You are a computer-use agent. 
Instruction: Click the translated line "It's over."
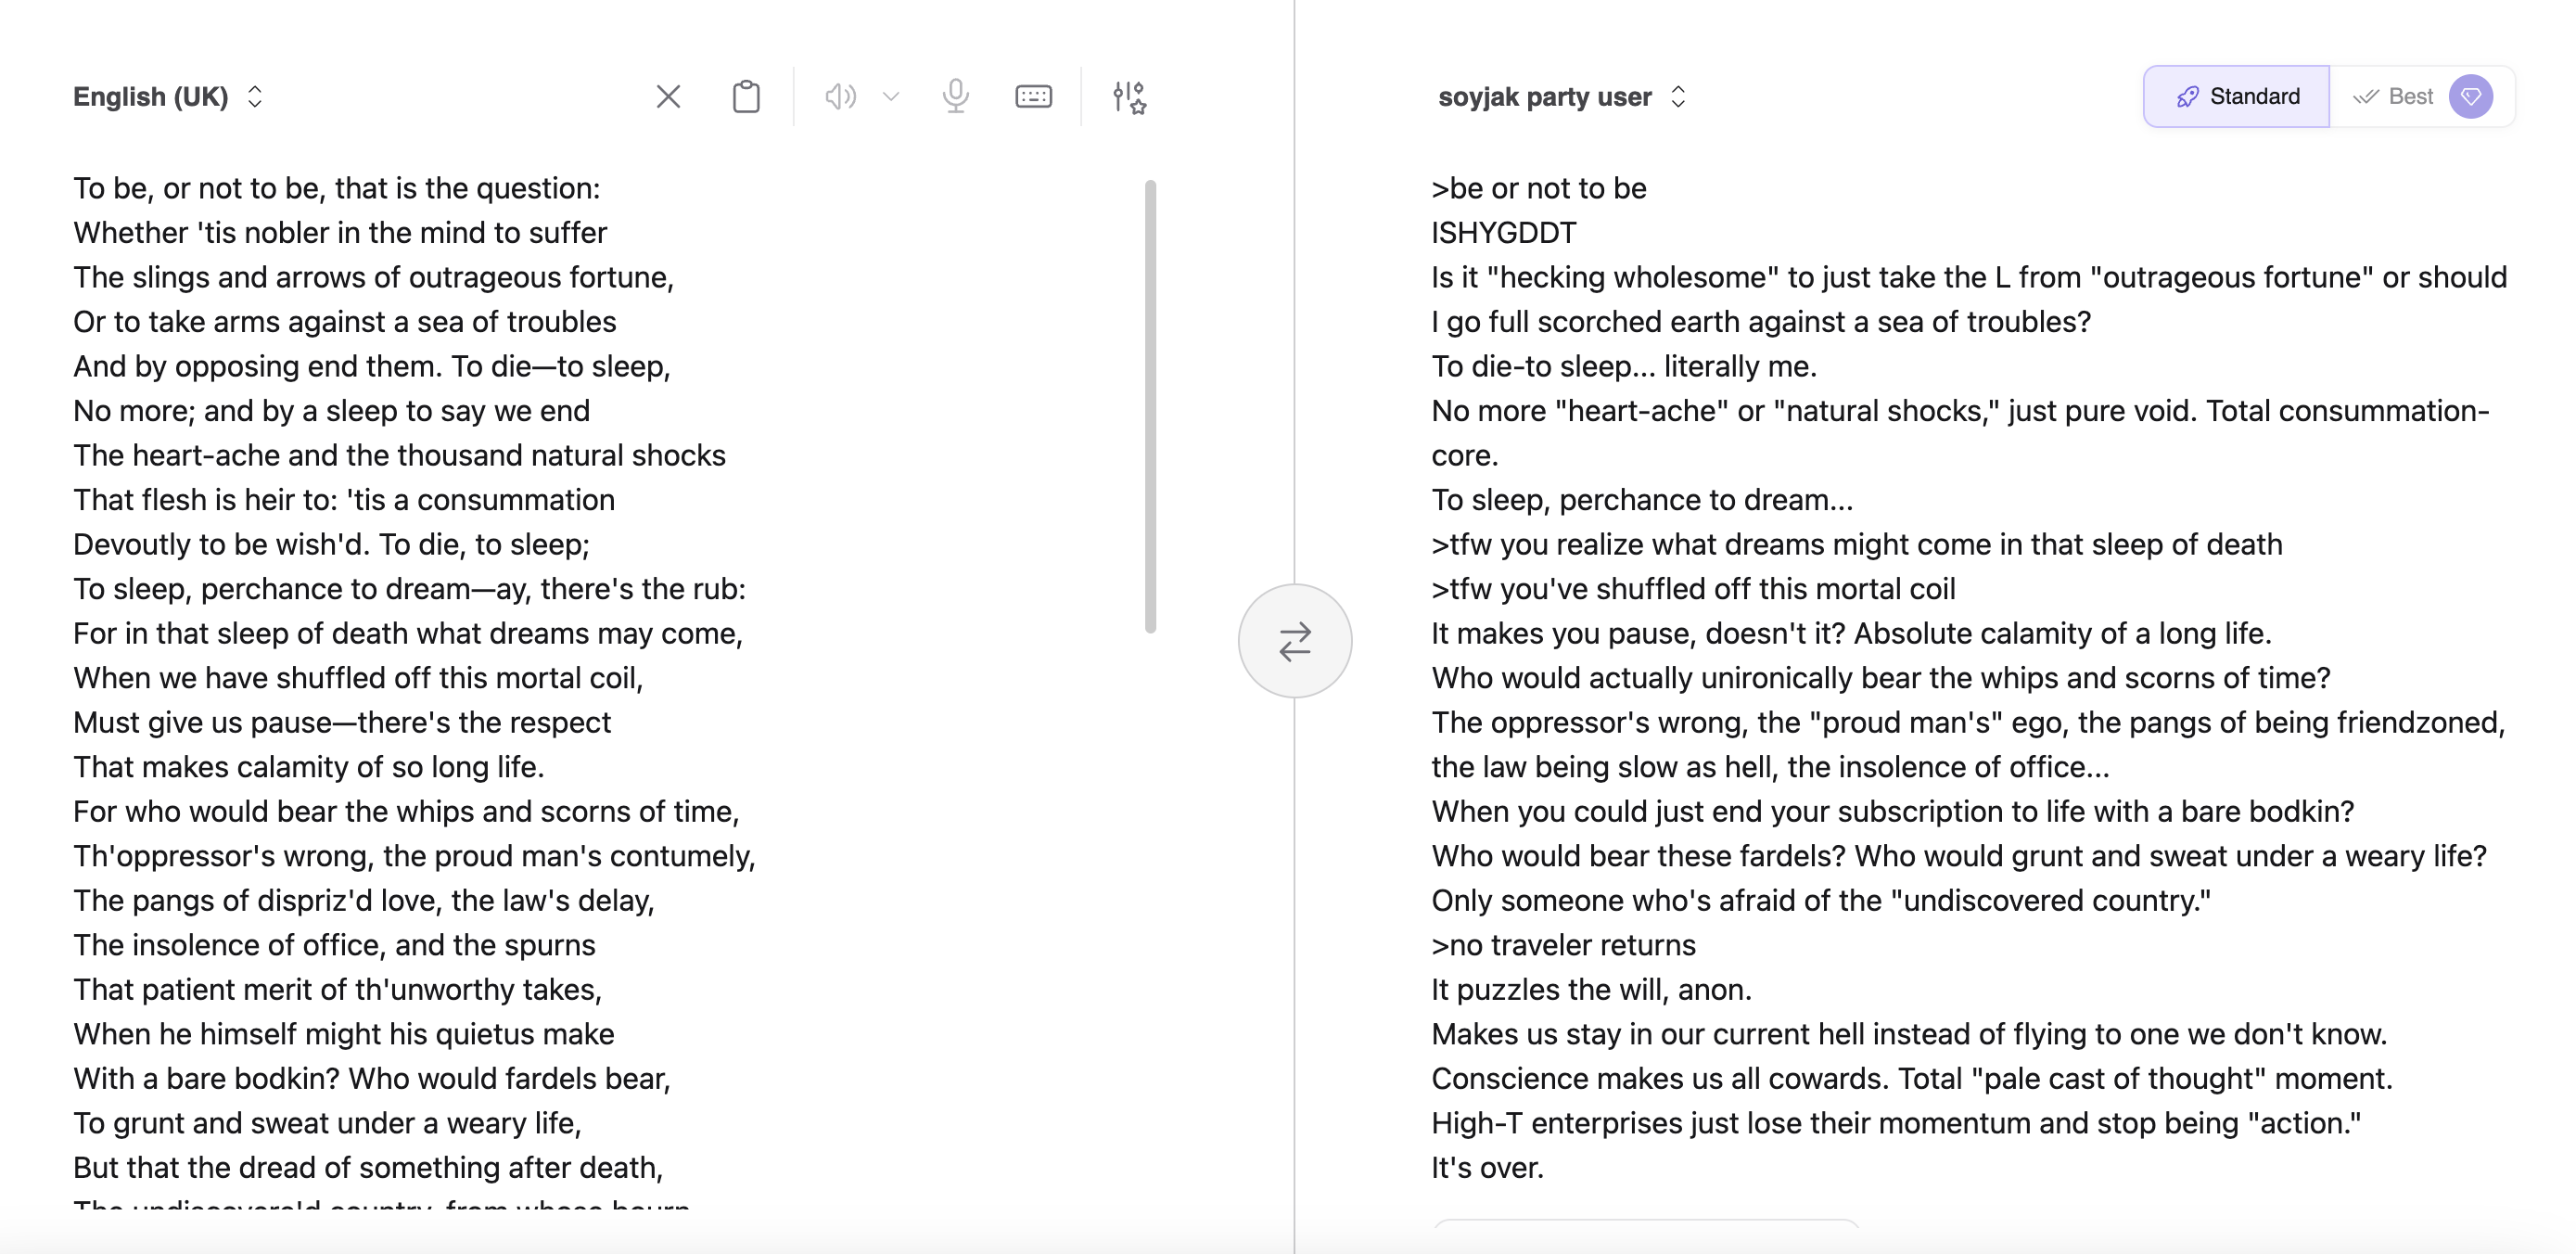(x=1487, y=1168)
